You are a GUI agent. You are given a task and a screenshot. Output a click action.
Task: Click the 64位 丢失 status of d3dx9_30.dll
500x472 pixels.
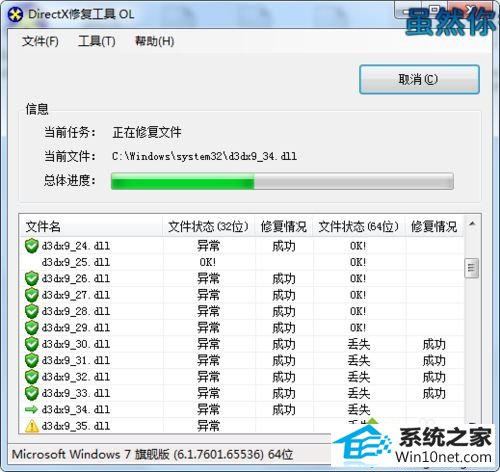click(359, 344)
